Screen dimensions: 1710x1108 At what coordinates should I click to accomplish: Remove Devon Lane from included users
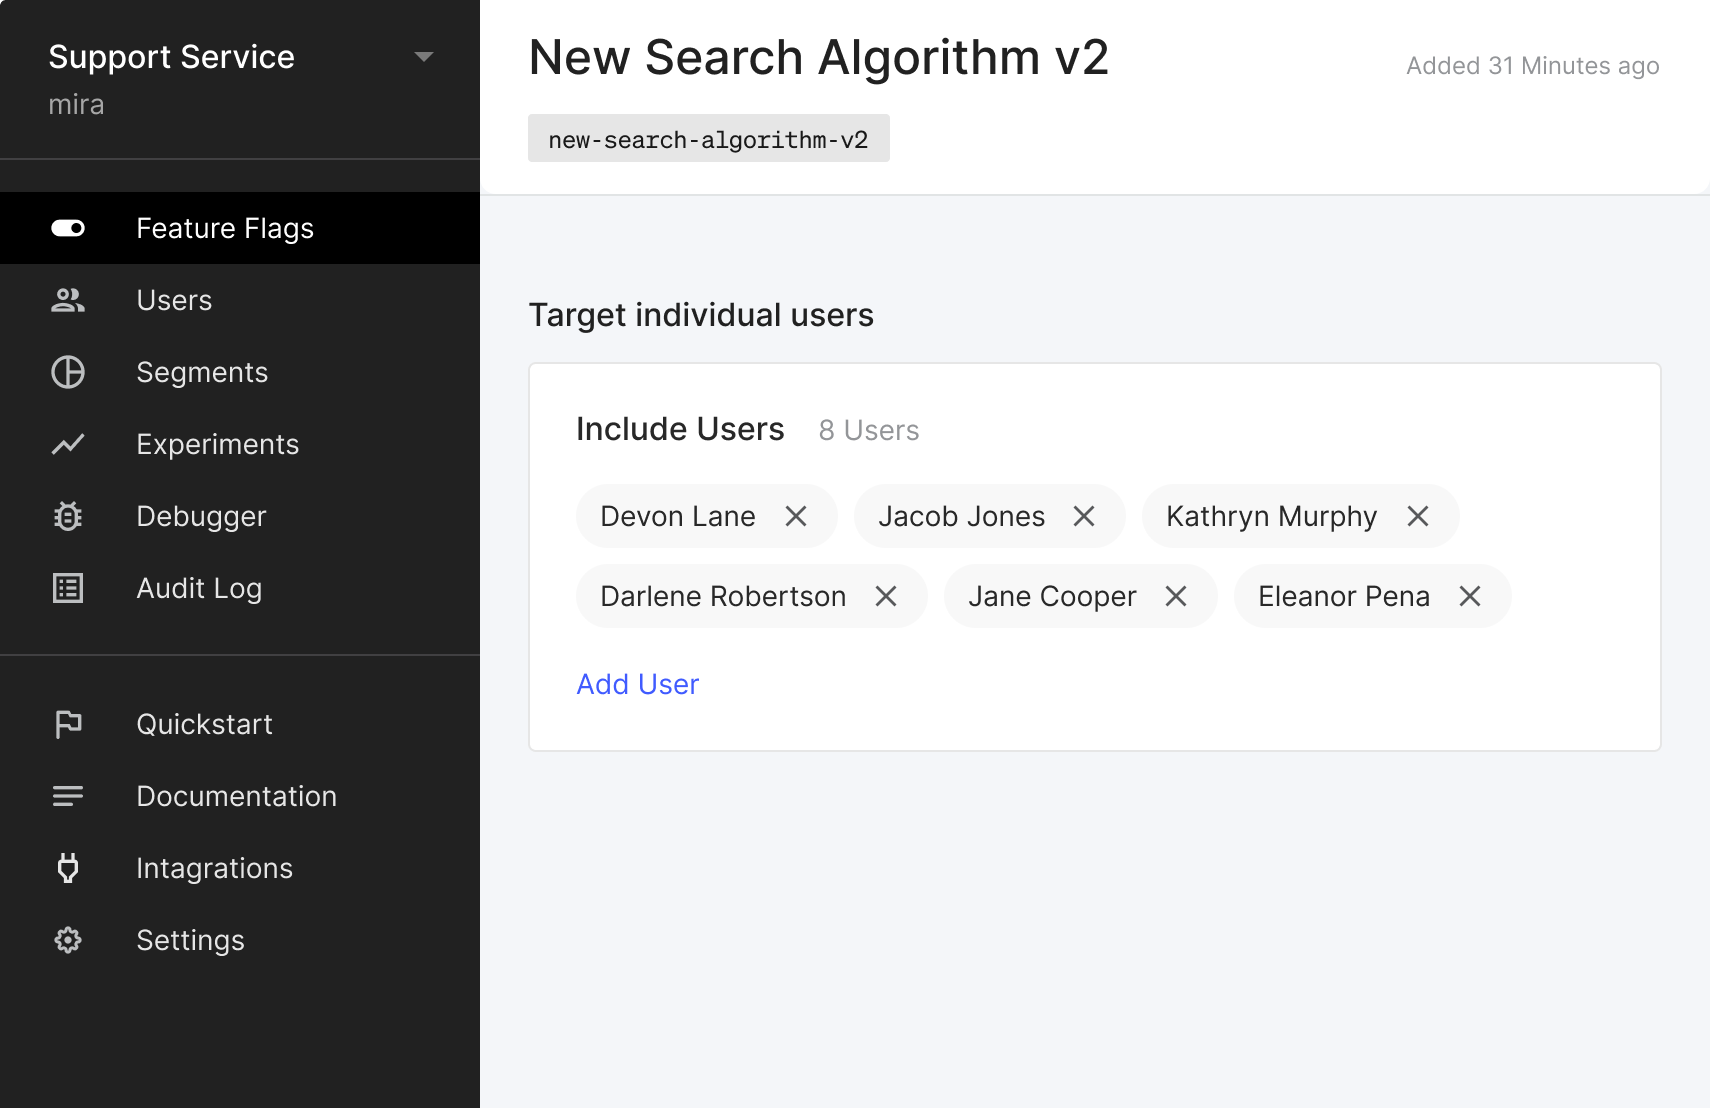pos(796,516)
